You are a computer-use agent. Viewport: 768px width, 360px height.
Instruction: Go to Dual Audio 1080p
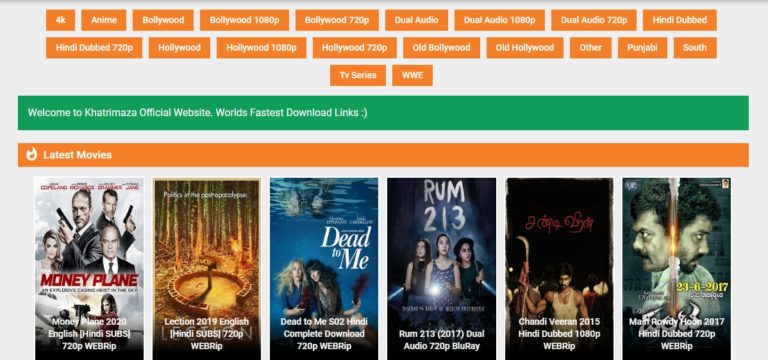click(x=500, y=20)
